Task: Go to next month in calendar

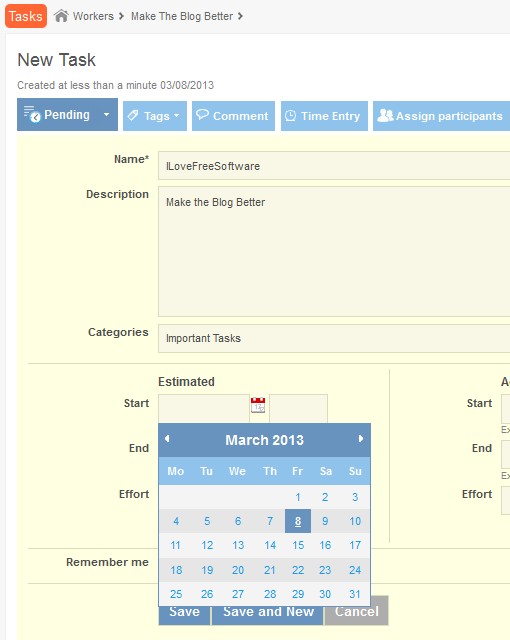Action: [361, 439]
